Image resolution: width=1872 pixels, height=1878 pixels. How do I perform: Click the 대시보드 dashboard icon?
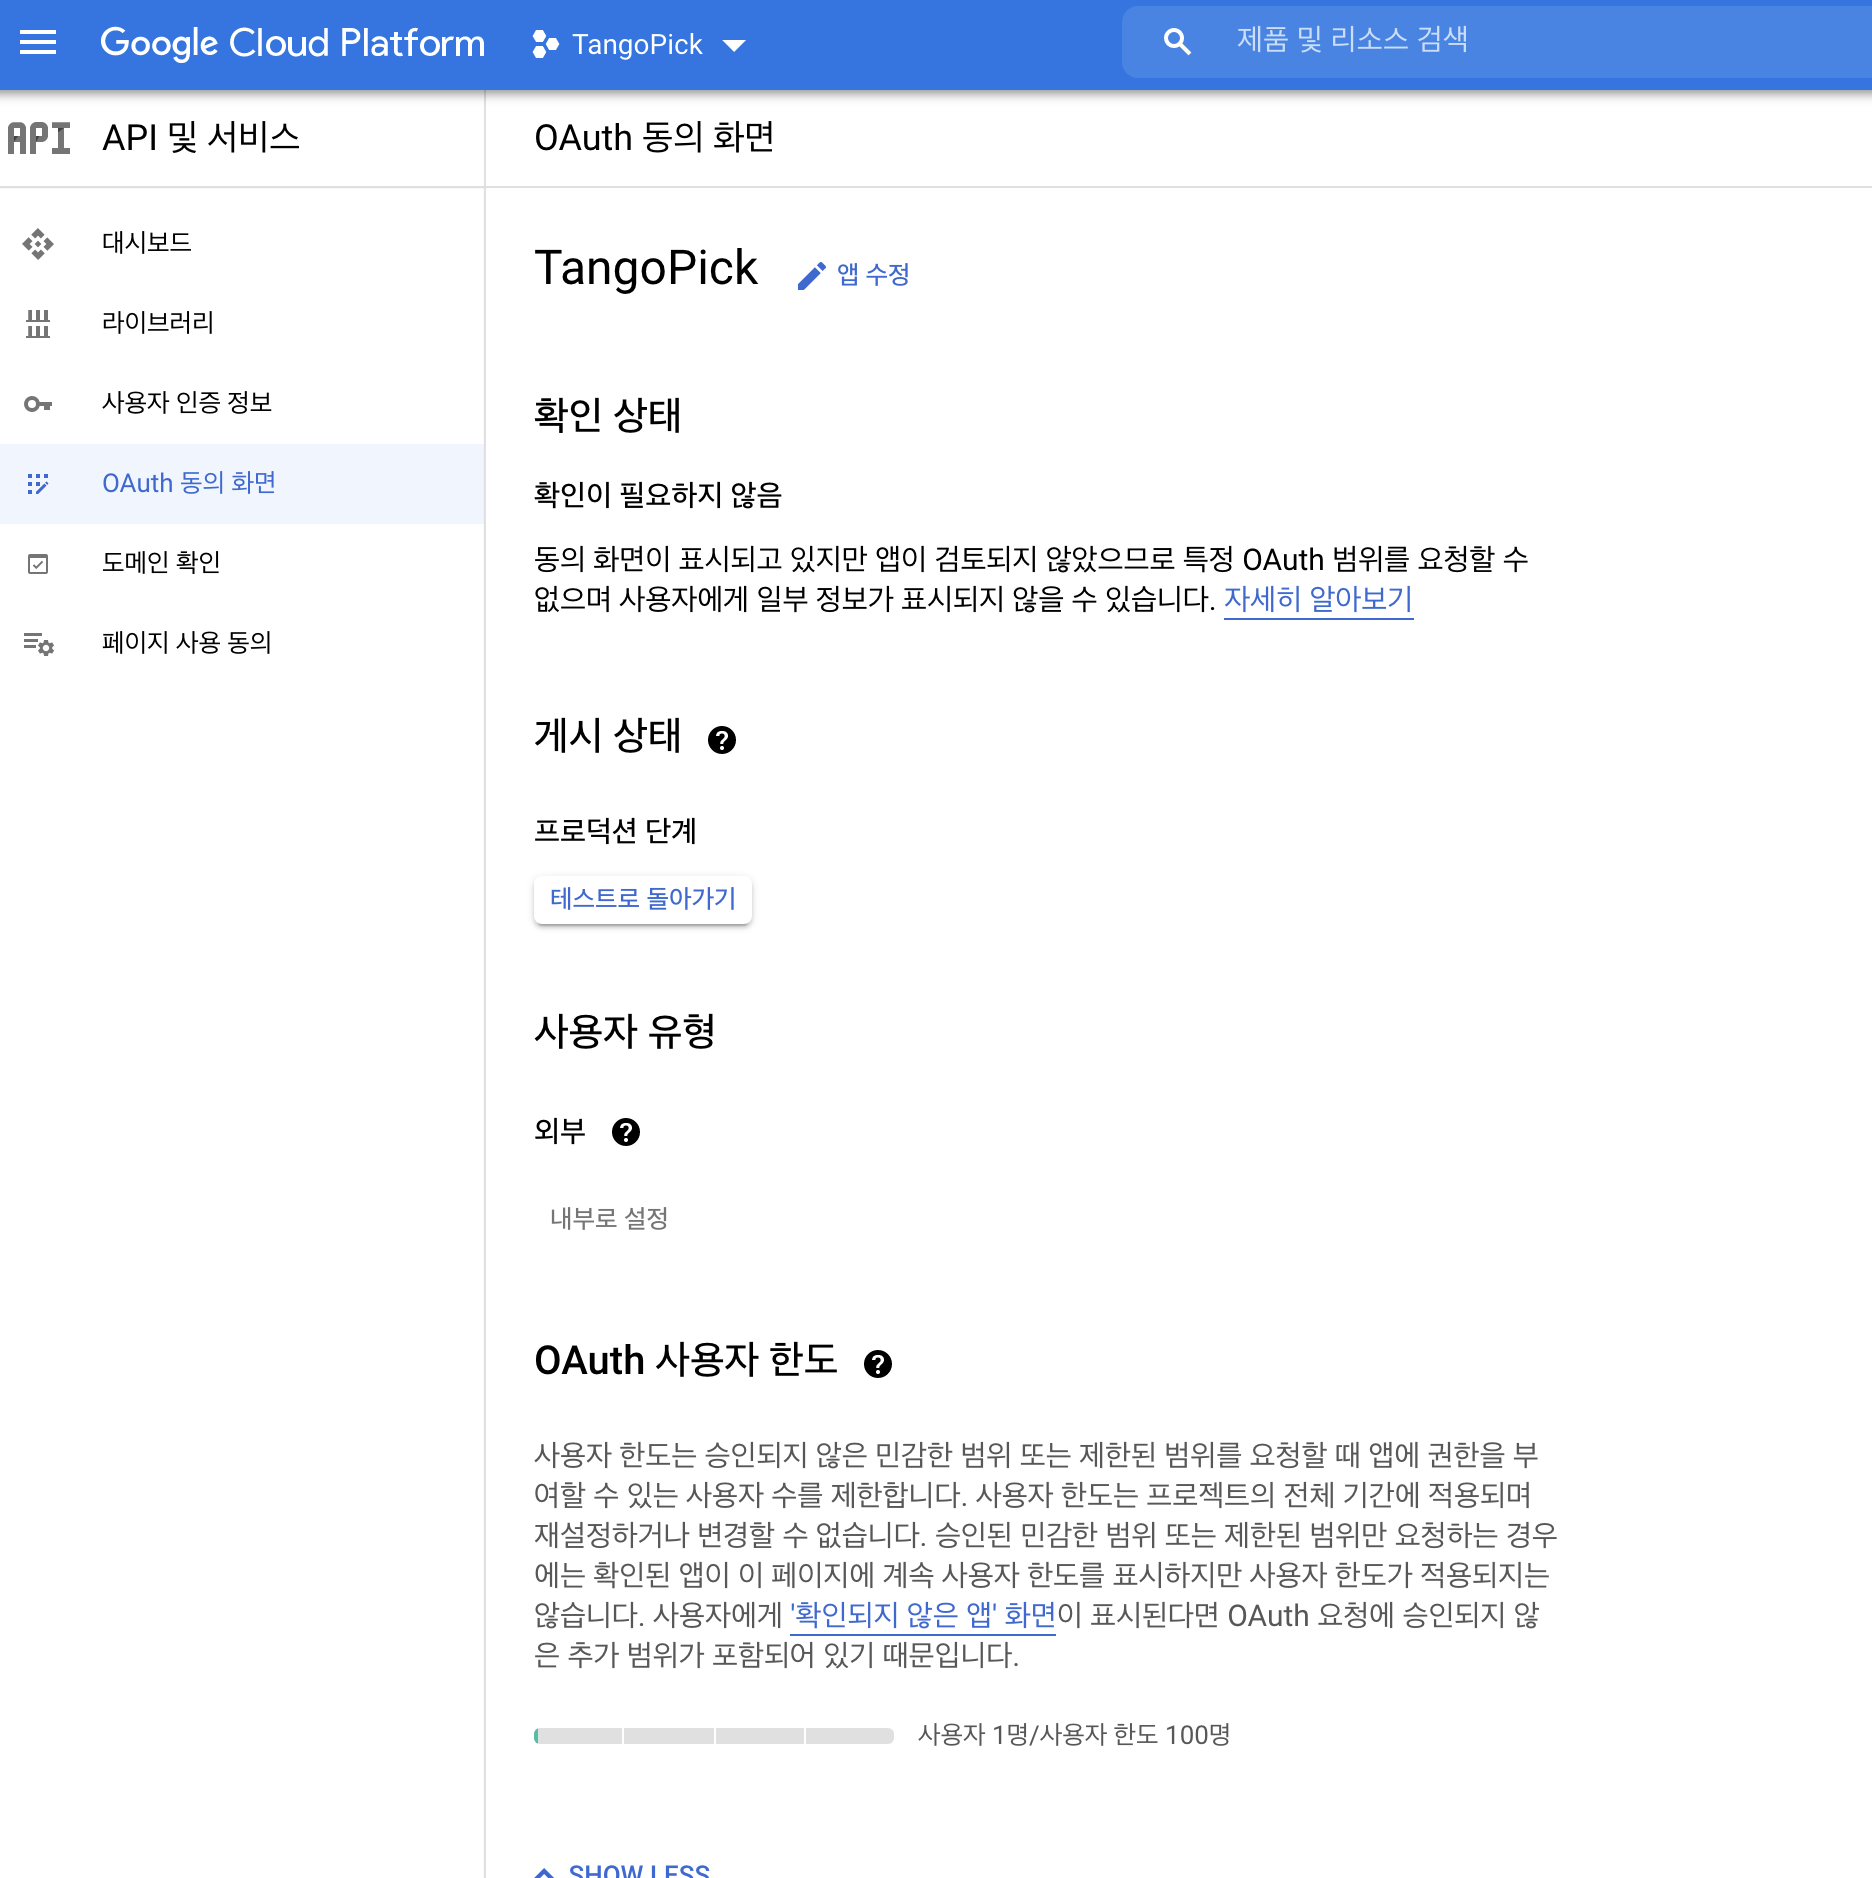click(38, 243)
